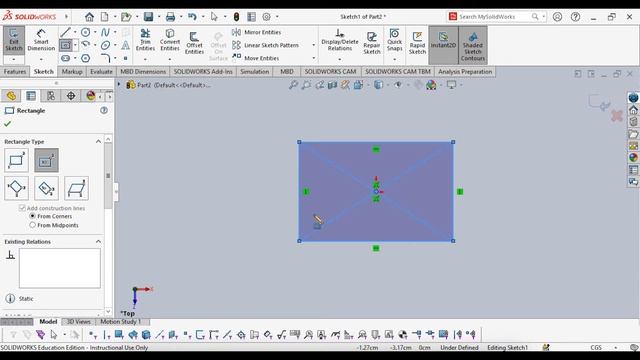
Task: Toggle Add construction lines checkbox
Action: coord(22,208)
